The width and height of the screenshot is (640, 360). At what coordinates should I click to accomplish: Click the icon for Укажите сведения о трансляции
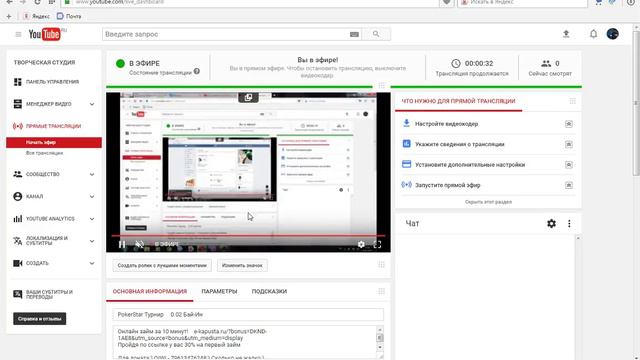point(407,144)
